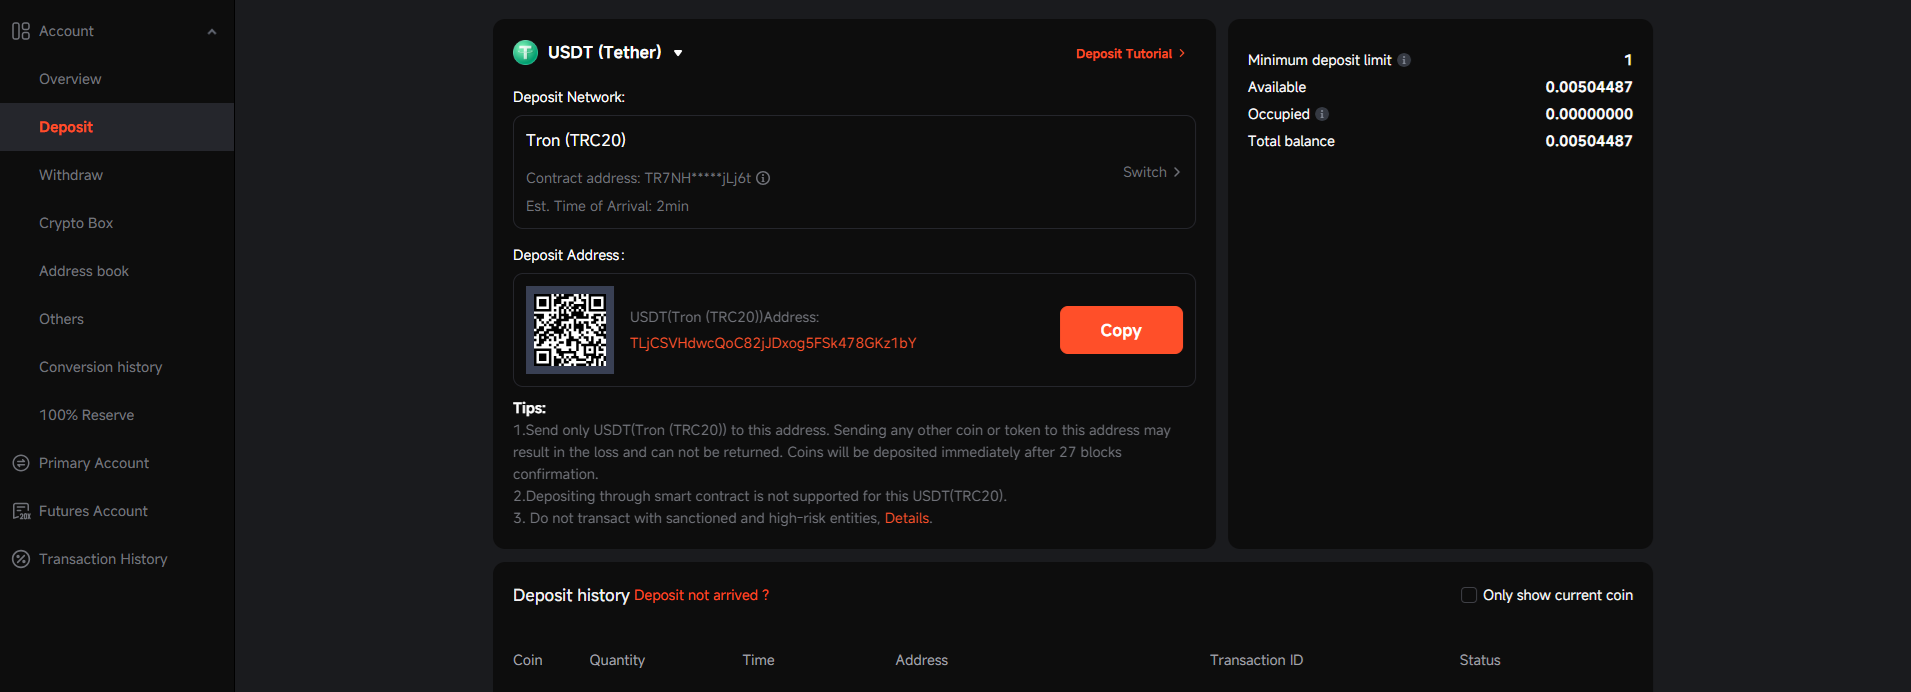Click Deposit not arrived ? link

pos(701,595)
